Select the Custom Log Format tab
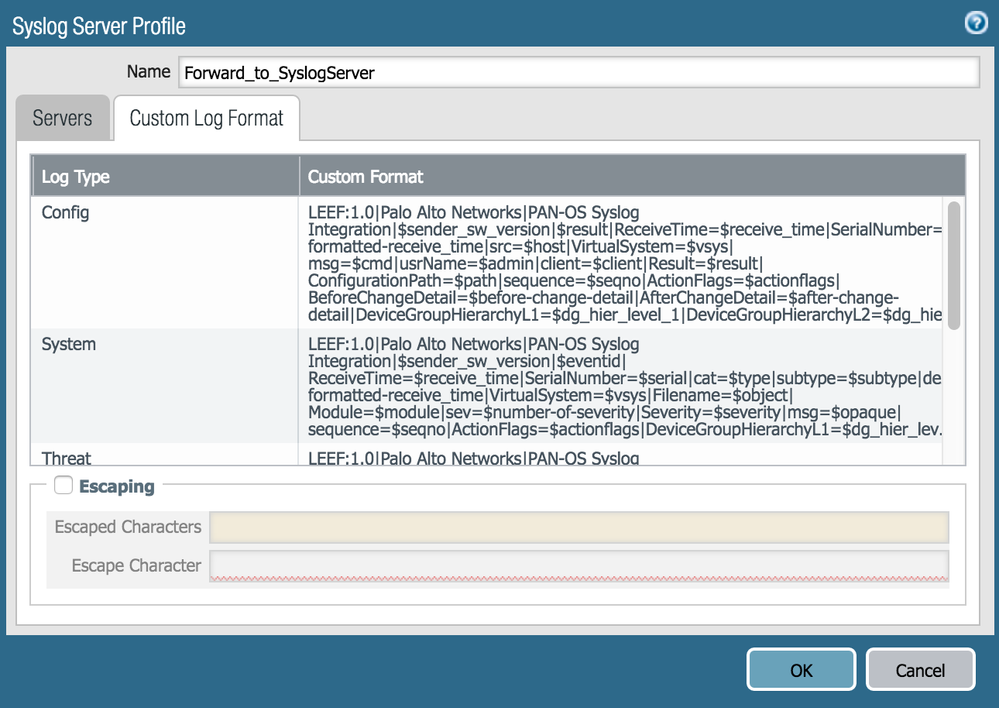 206,118
